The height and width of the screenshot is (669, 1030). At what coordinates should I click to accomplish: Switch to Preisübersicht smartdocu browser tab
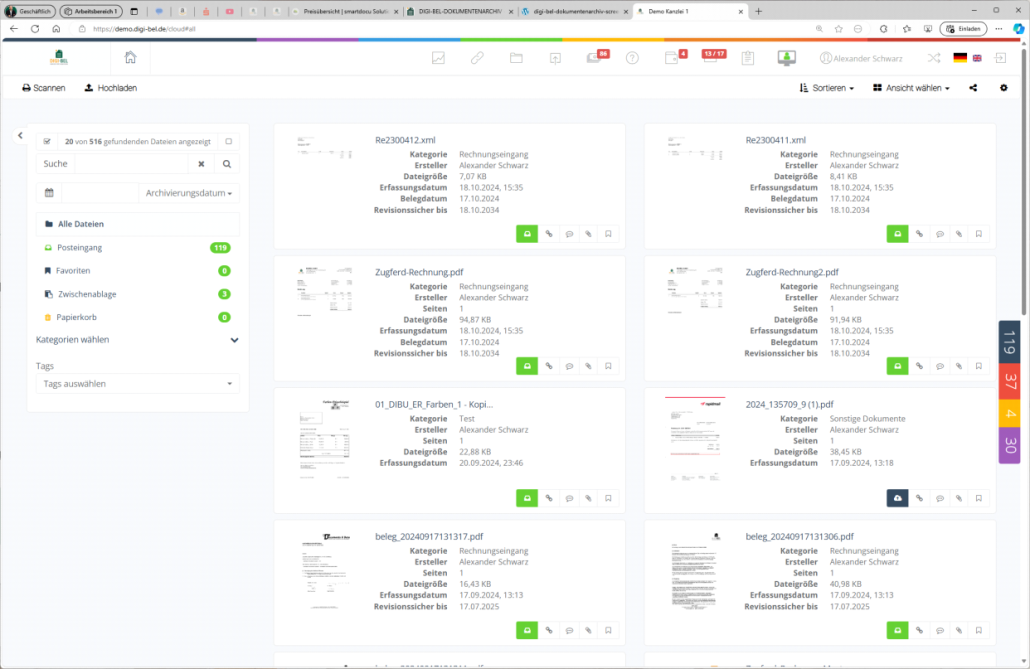pyautogui.click(x=344, y=11)
